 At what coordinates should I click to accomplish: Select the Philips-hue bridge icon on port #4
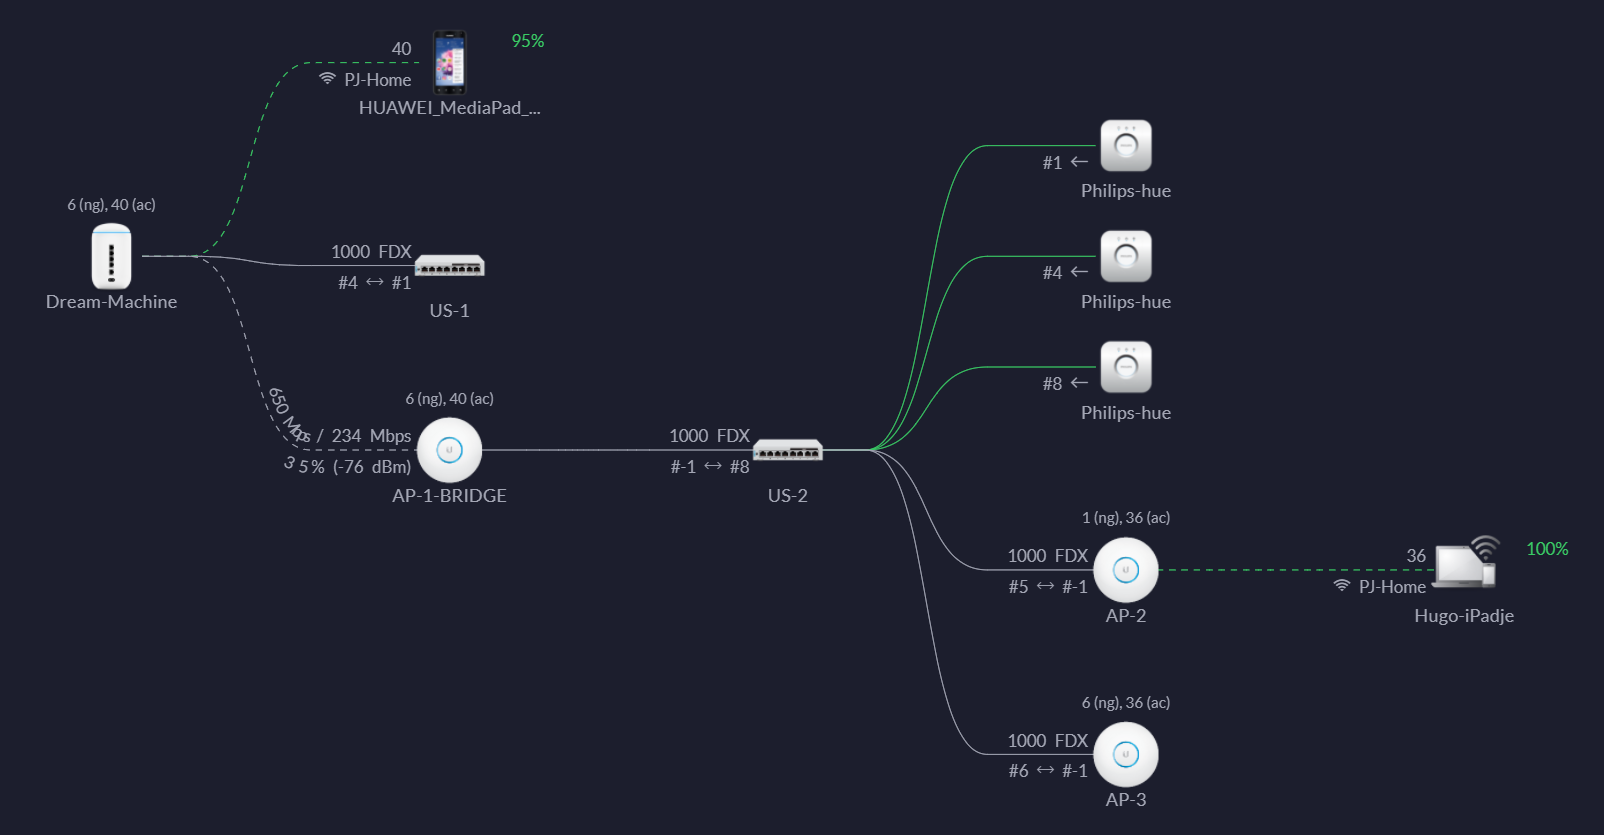(1126, 257)
